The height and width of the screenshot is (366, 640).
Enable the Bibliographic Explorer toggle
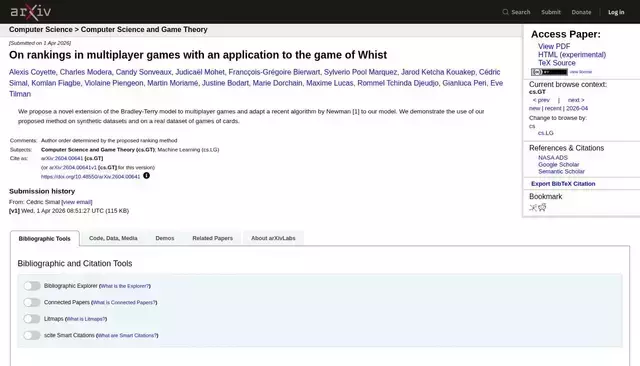coord(32,286)
